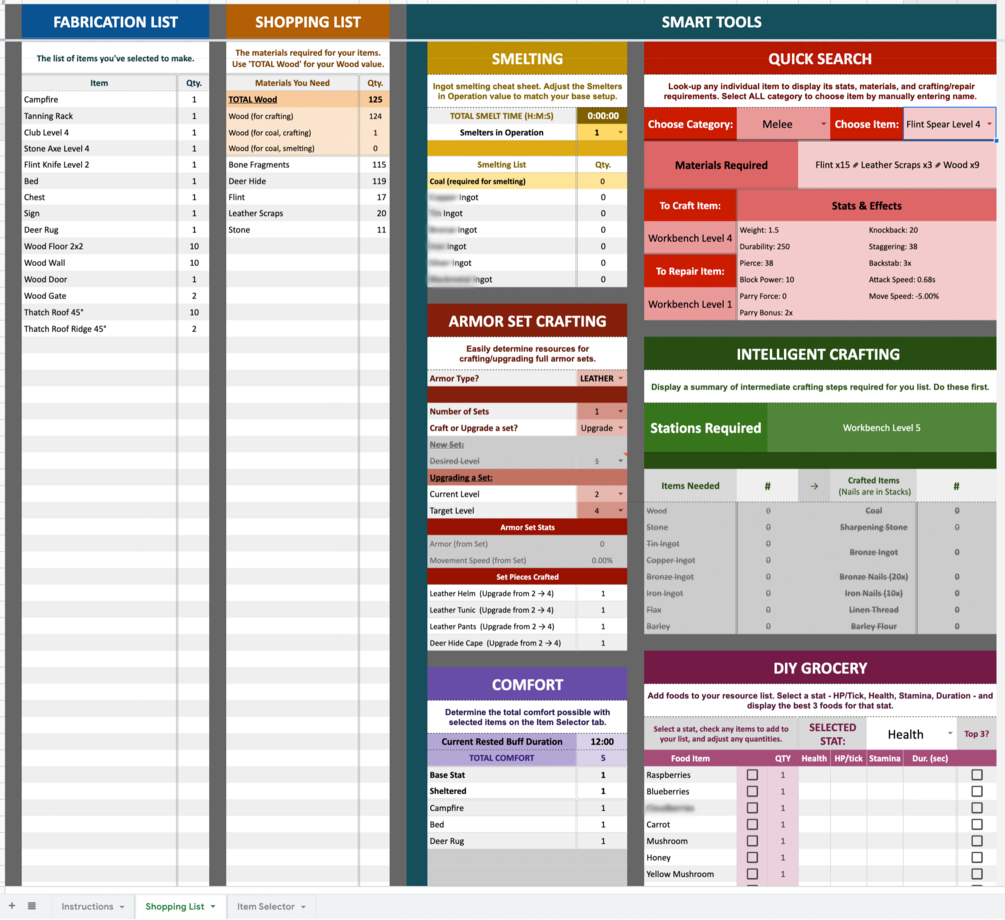Select the QUICK SEARCH header
The image size is (1005, 920).
[820, 59]
